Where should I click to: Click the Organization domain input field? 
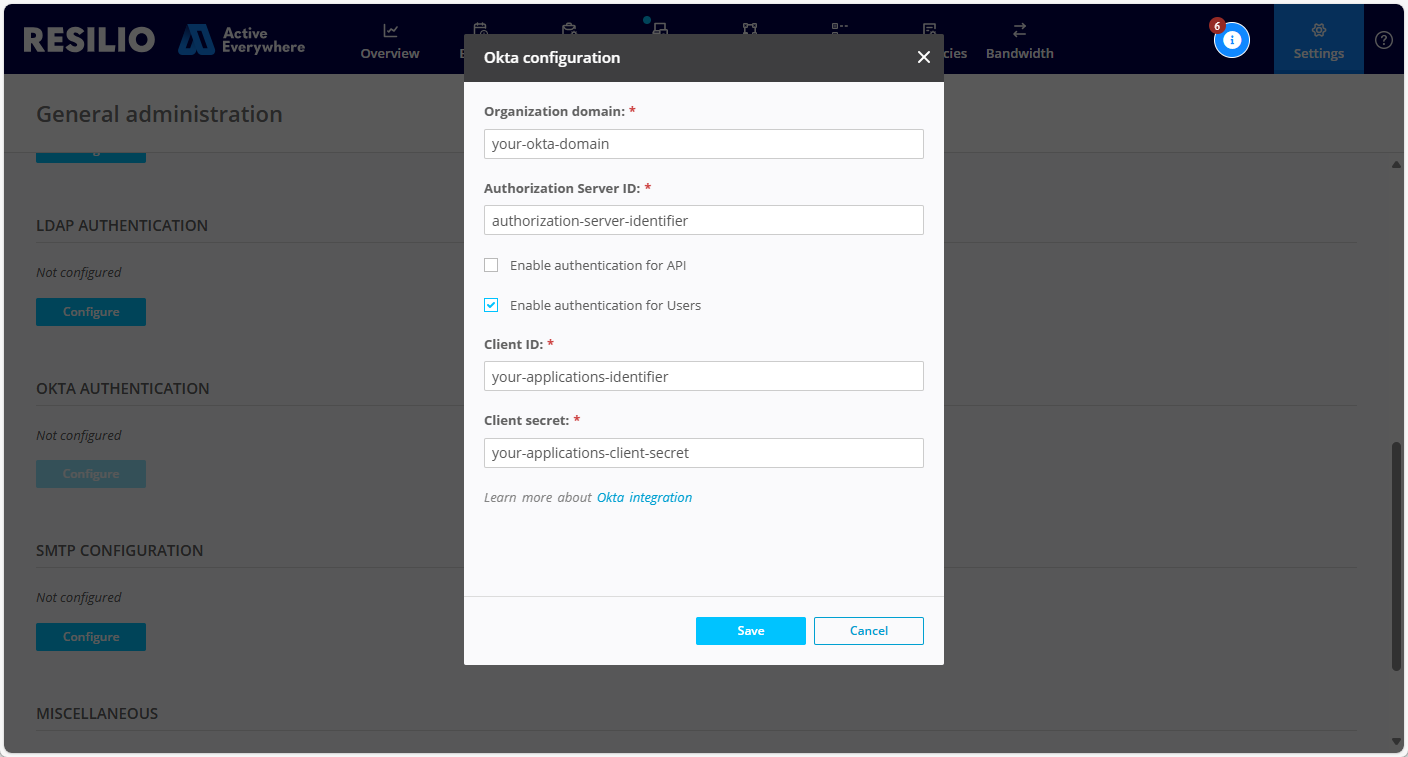point(703,144)
